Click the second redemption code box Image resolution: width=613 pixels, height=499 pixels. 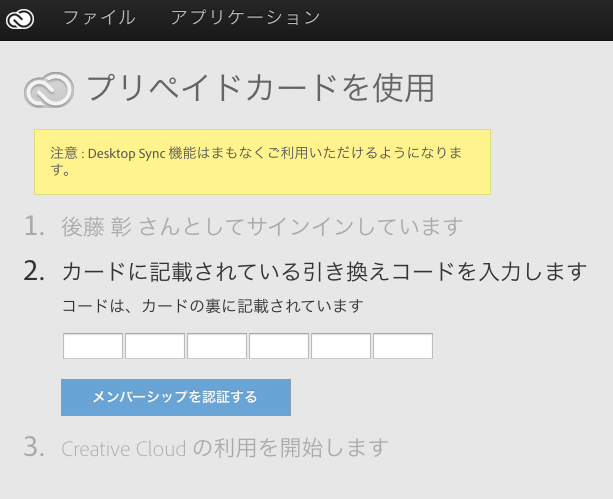(155, 346)
